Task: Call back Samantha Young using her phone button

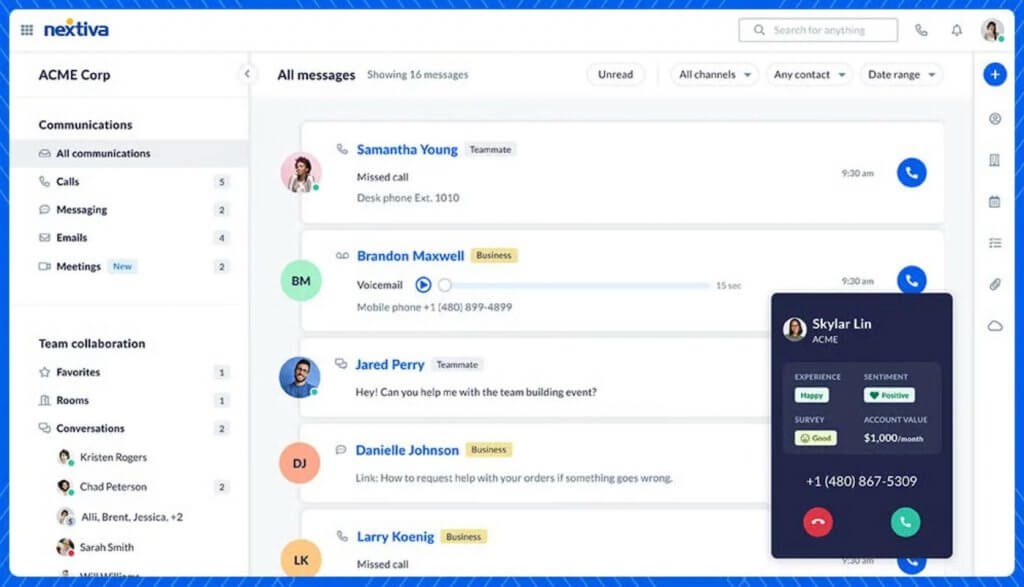Action: 911,172
